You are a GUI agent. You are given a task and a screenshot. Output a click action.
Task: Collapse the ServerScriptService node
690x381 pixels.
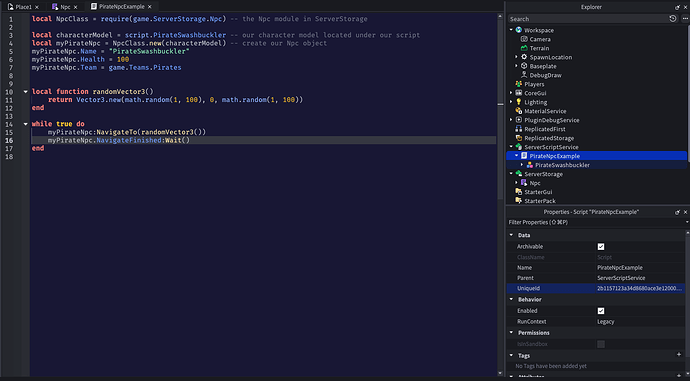[x=511, y=147]
